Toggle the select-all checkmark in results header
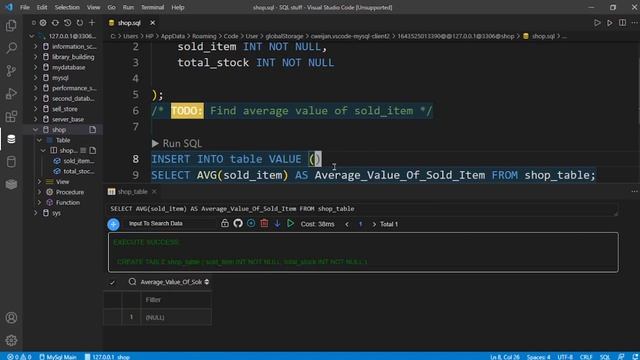Screen dimensions: 640x360 (x=112, y=282)
